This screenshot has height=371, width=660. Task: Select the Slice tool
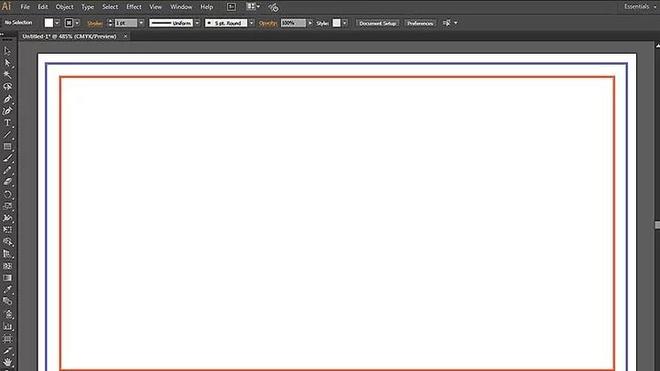(x=7, y=350)
